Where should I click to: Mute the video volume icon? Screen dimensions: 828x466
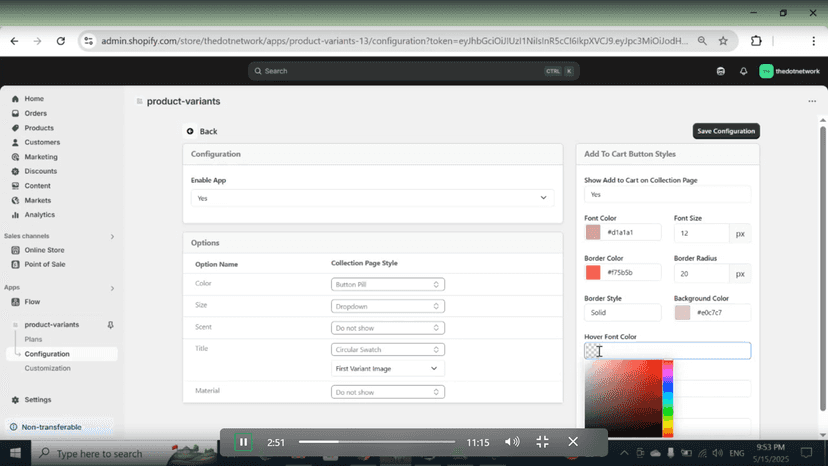tap(512, 442)
